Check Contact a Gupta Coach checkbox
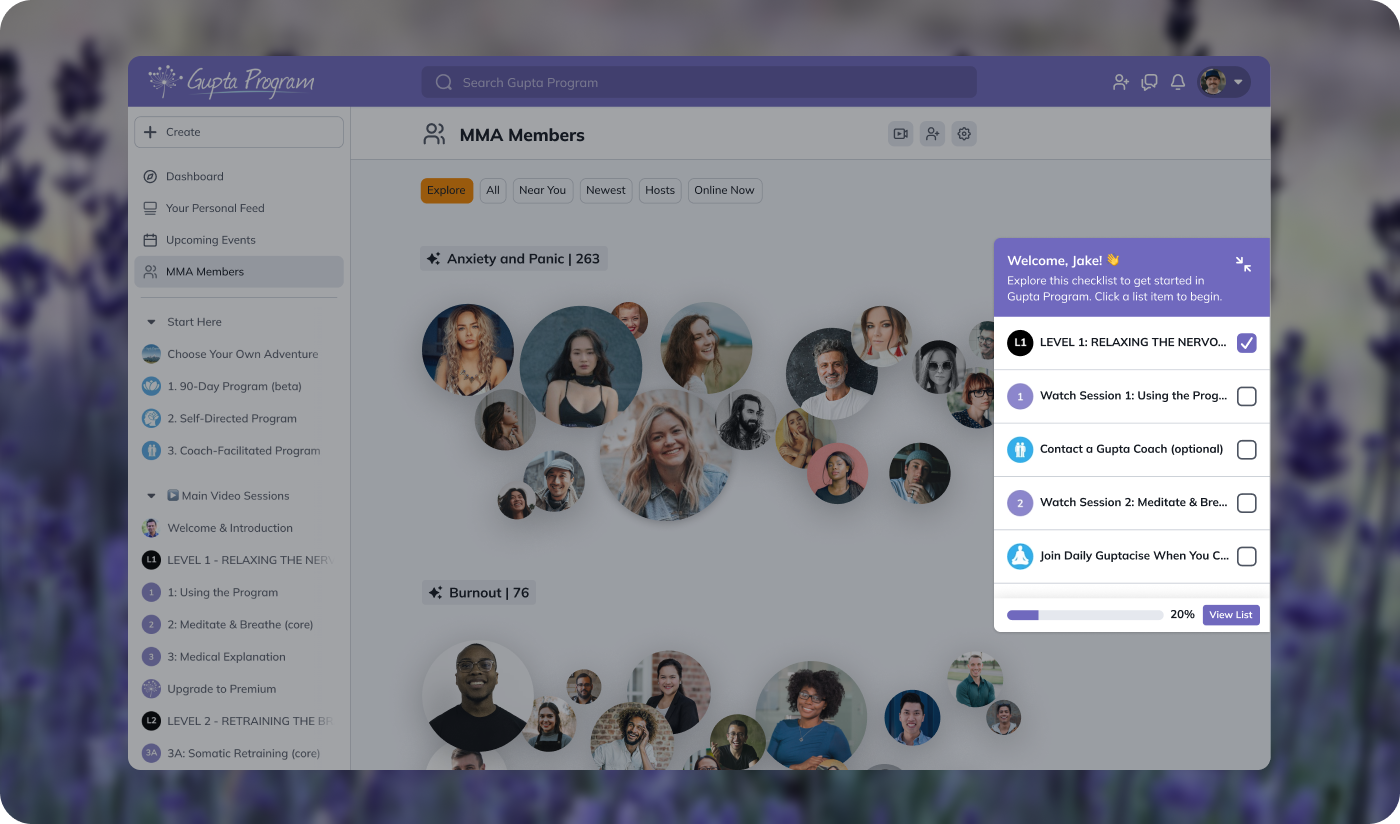The image size is (1400, 824). (1247, 449)
